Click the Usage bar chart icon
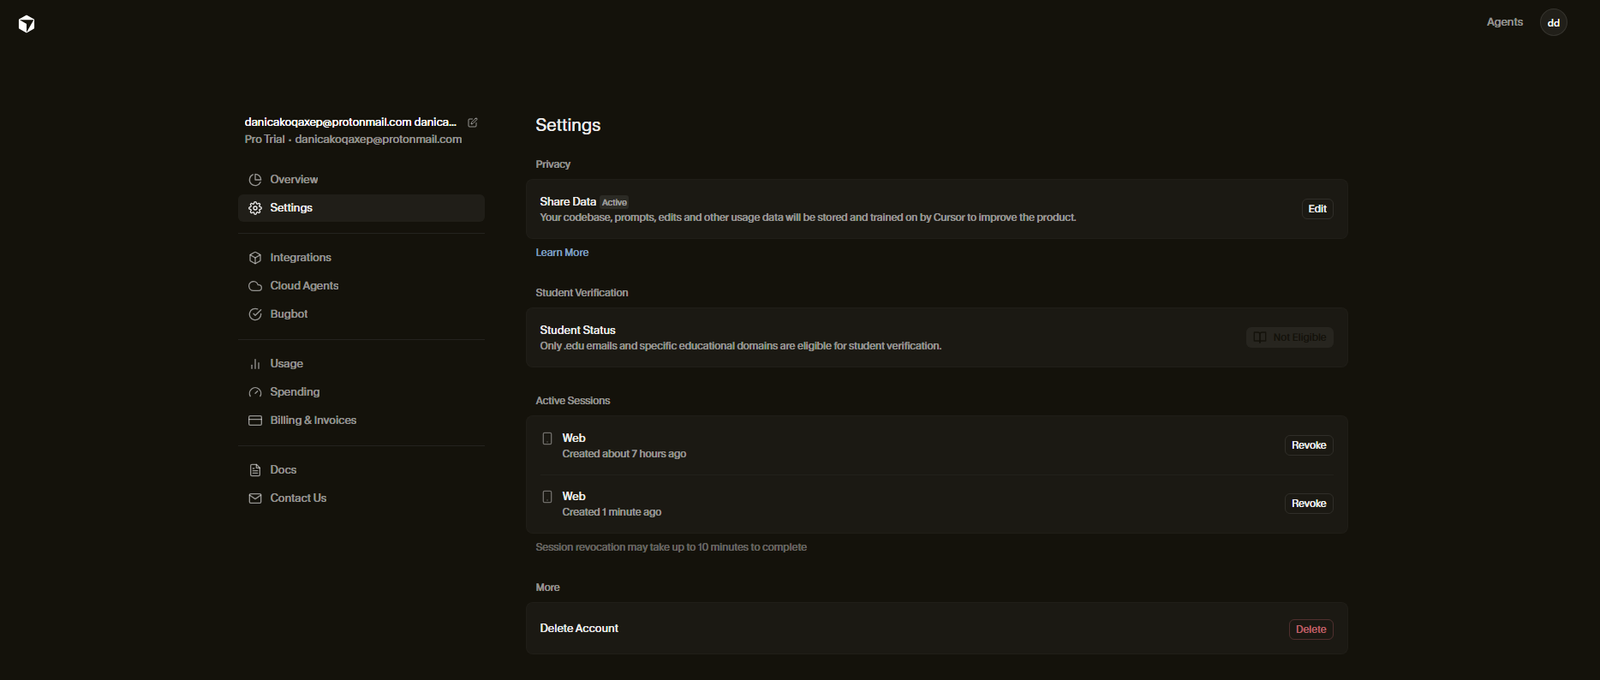 [x=255, y=364]
